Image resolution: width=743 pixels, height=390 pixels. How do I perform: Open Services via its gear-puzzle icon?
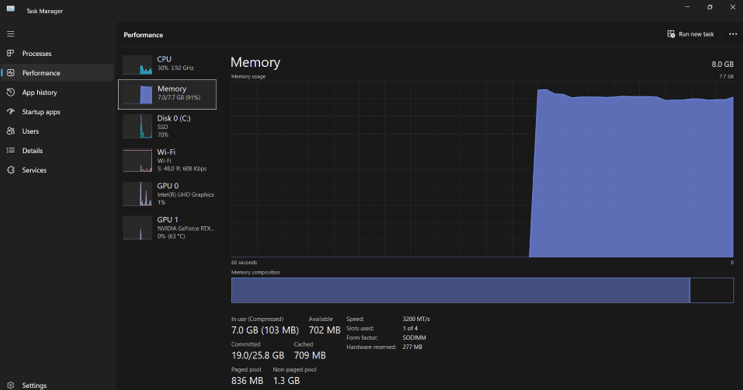pyautogui.click(x=10, y=170)
